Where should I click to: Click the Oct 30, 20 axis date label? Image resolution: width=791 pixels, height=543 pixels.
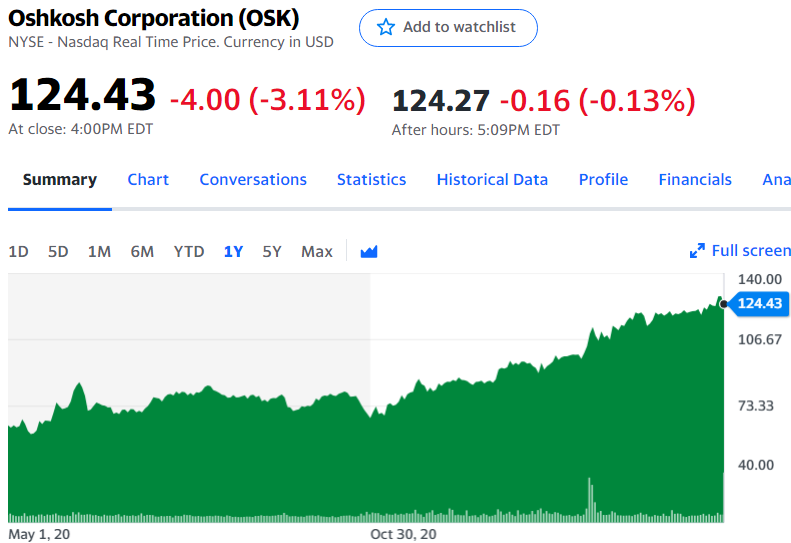tap(403, 534)
